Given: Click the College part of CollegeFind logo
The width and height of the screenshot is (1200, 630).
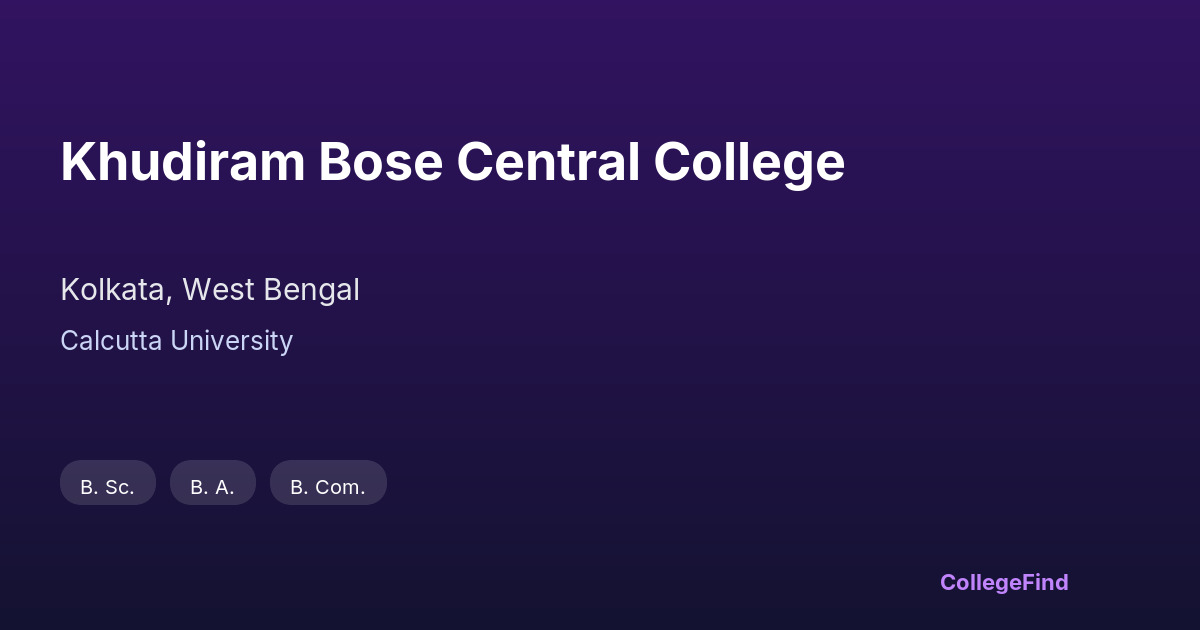Looking at the screenshot, I should [979, 582].
